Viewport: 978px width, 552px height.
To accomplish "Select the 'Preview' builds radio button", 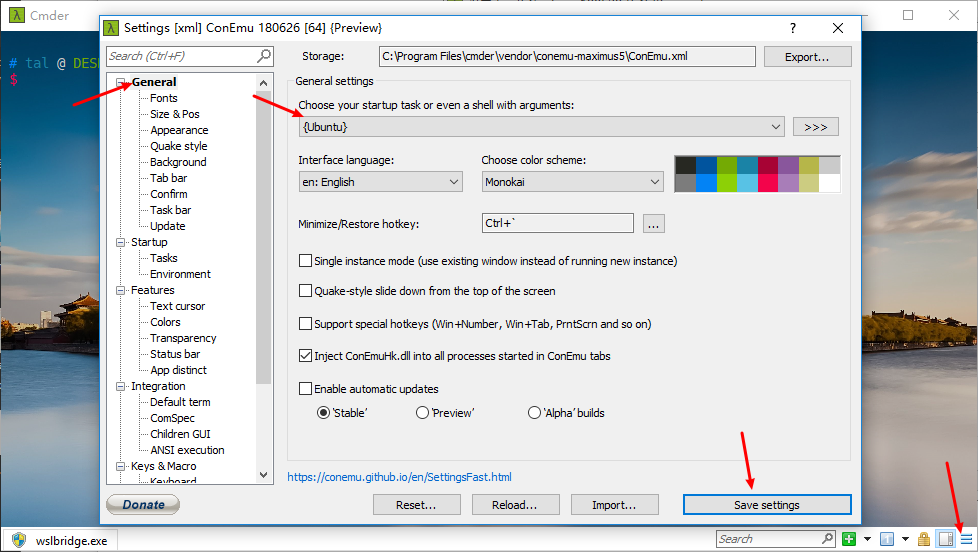I will (x=422, y=413).
